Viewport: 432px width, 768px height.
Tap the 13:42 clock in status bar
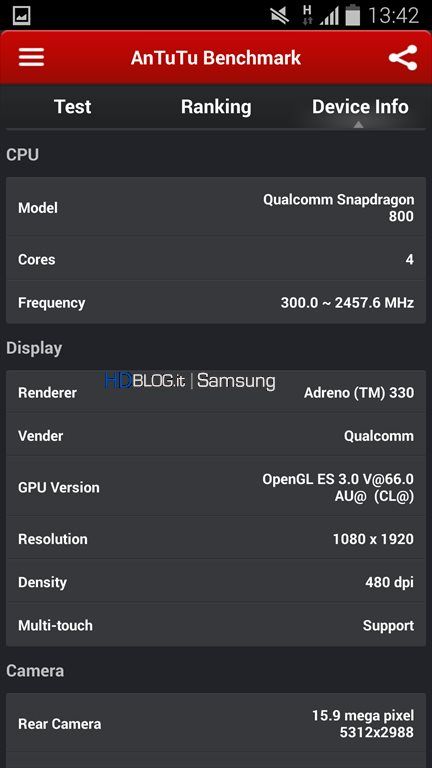[393, 16]
